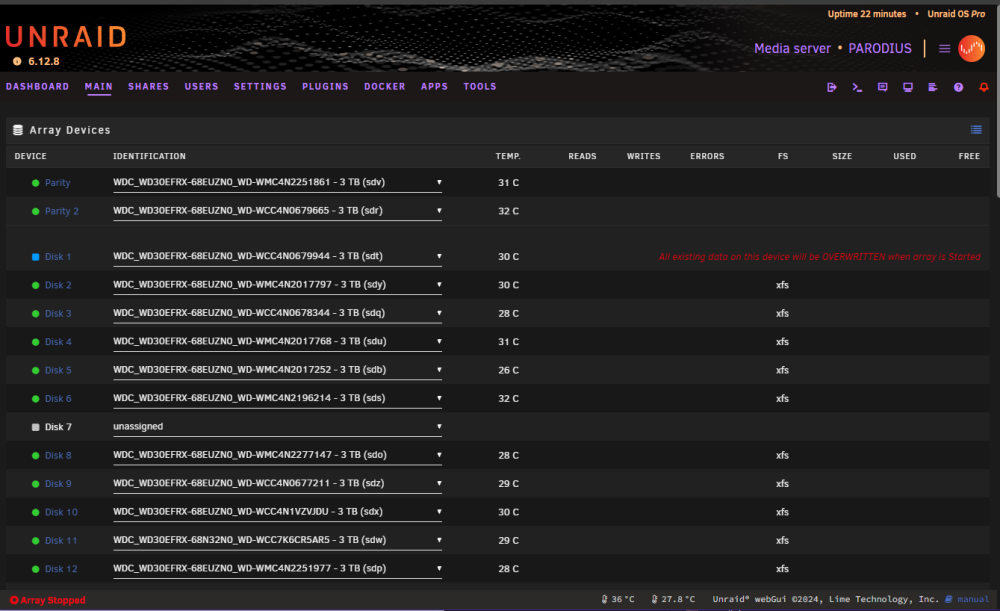Click the version info icon beside 6.12.8
The width and height of the screenshot is (1000, 611).
[17, 61]
